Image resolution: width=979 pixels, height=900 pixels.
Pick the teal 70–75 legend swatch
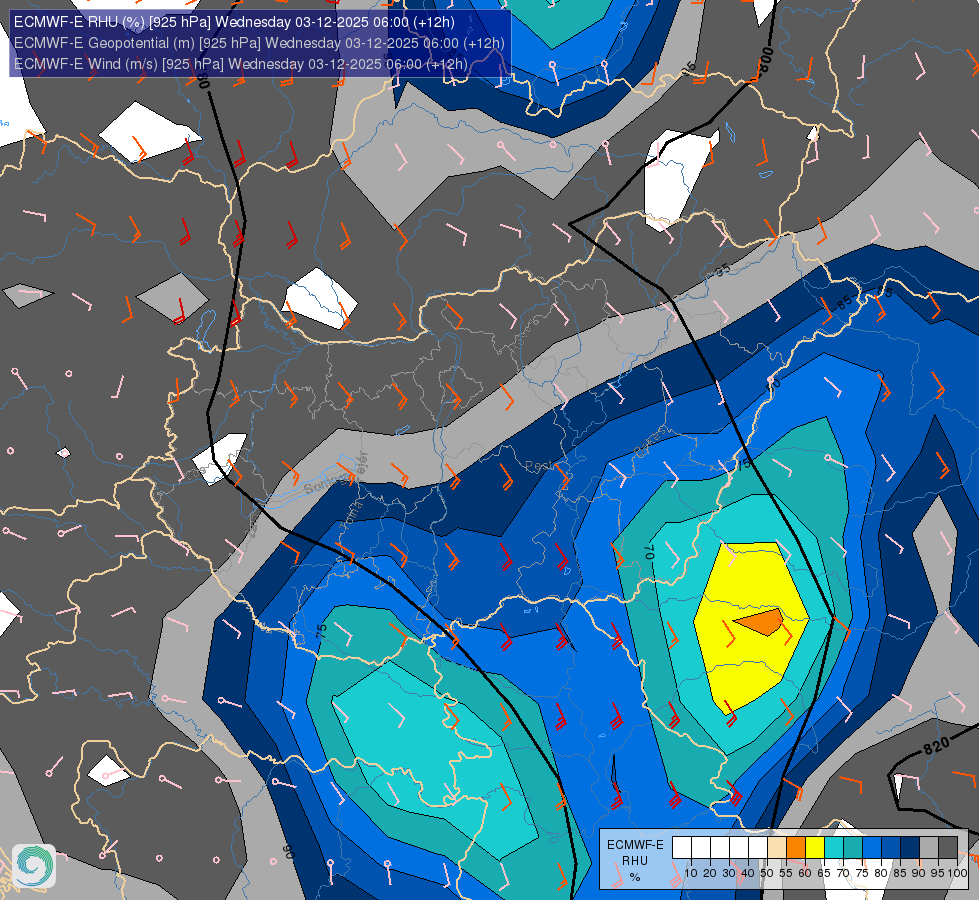tap(853, 847)
